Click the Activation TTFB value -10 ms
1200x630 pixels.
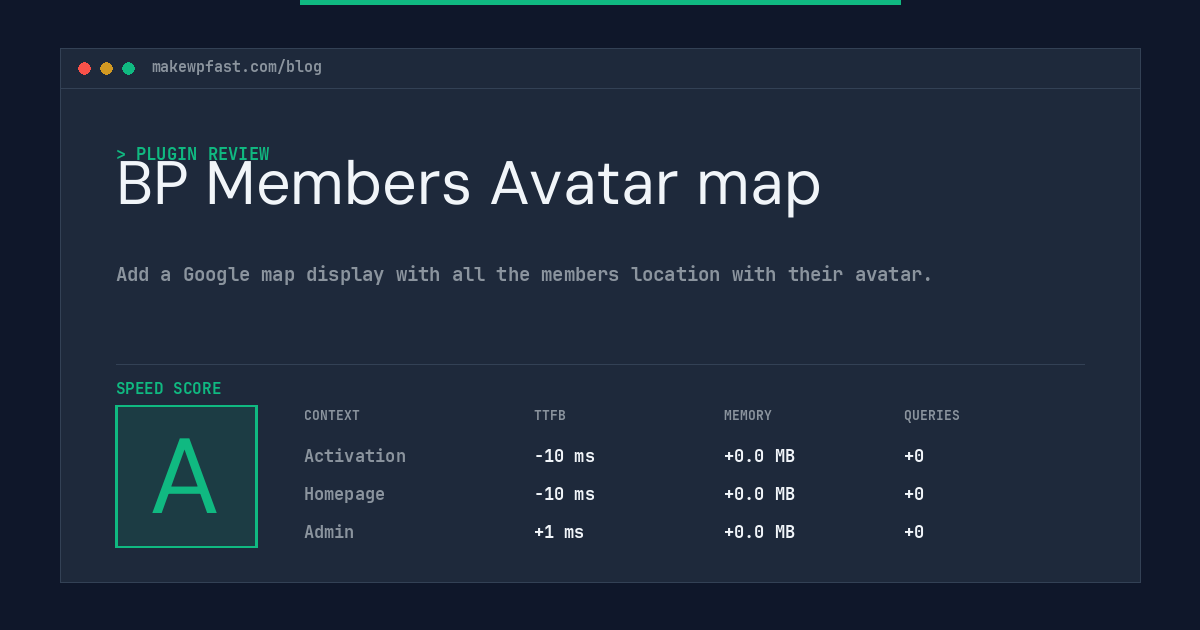tap(564, 456)
